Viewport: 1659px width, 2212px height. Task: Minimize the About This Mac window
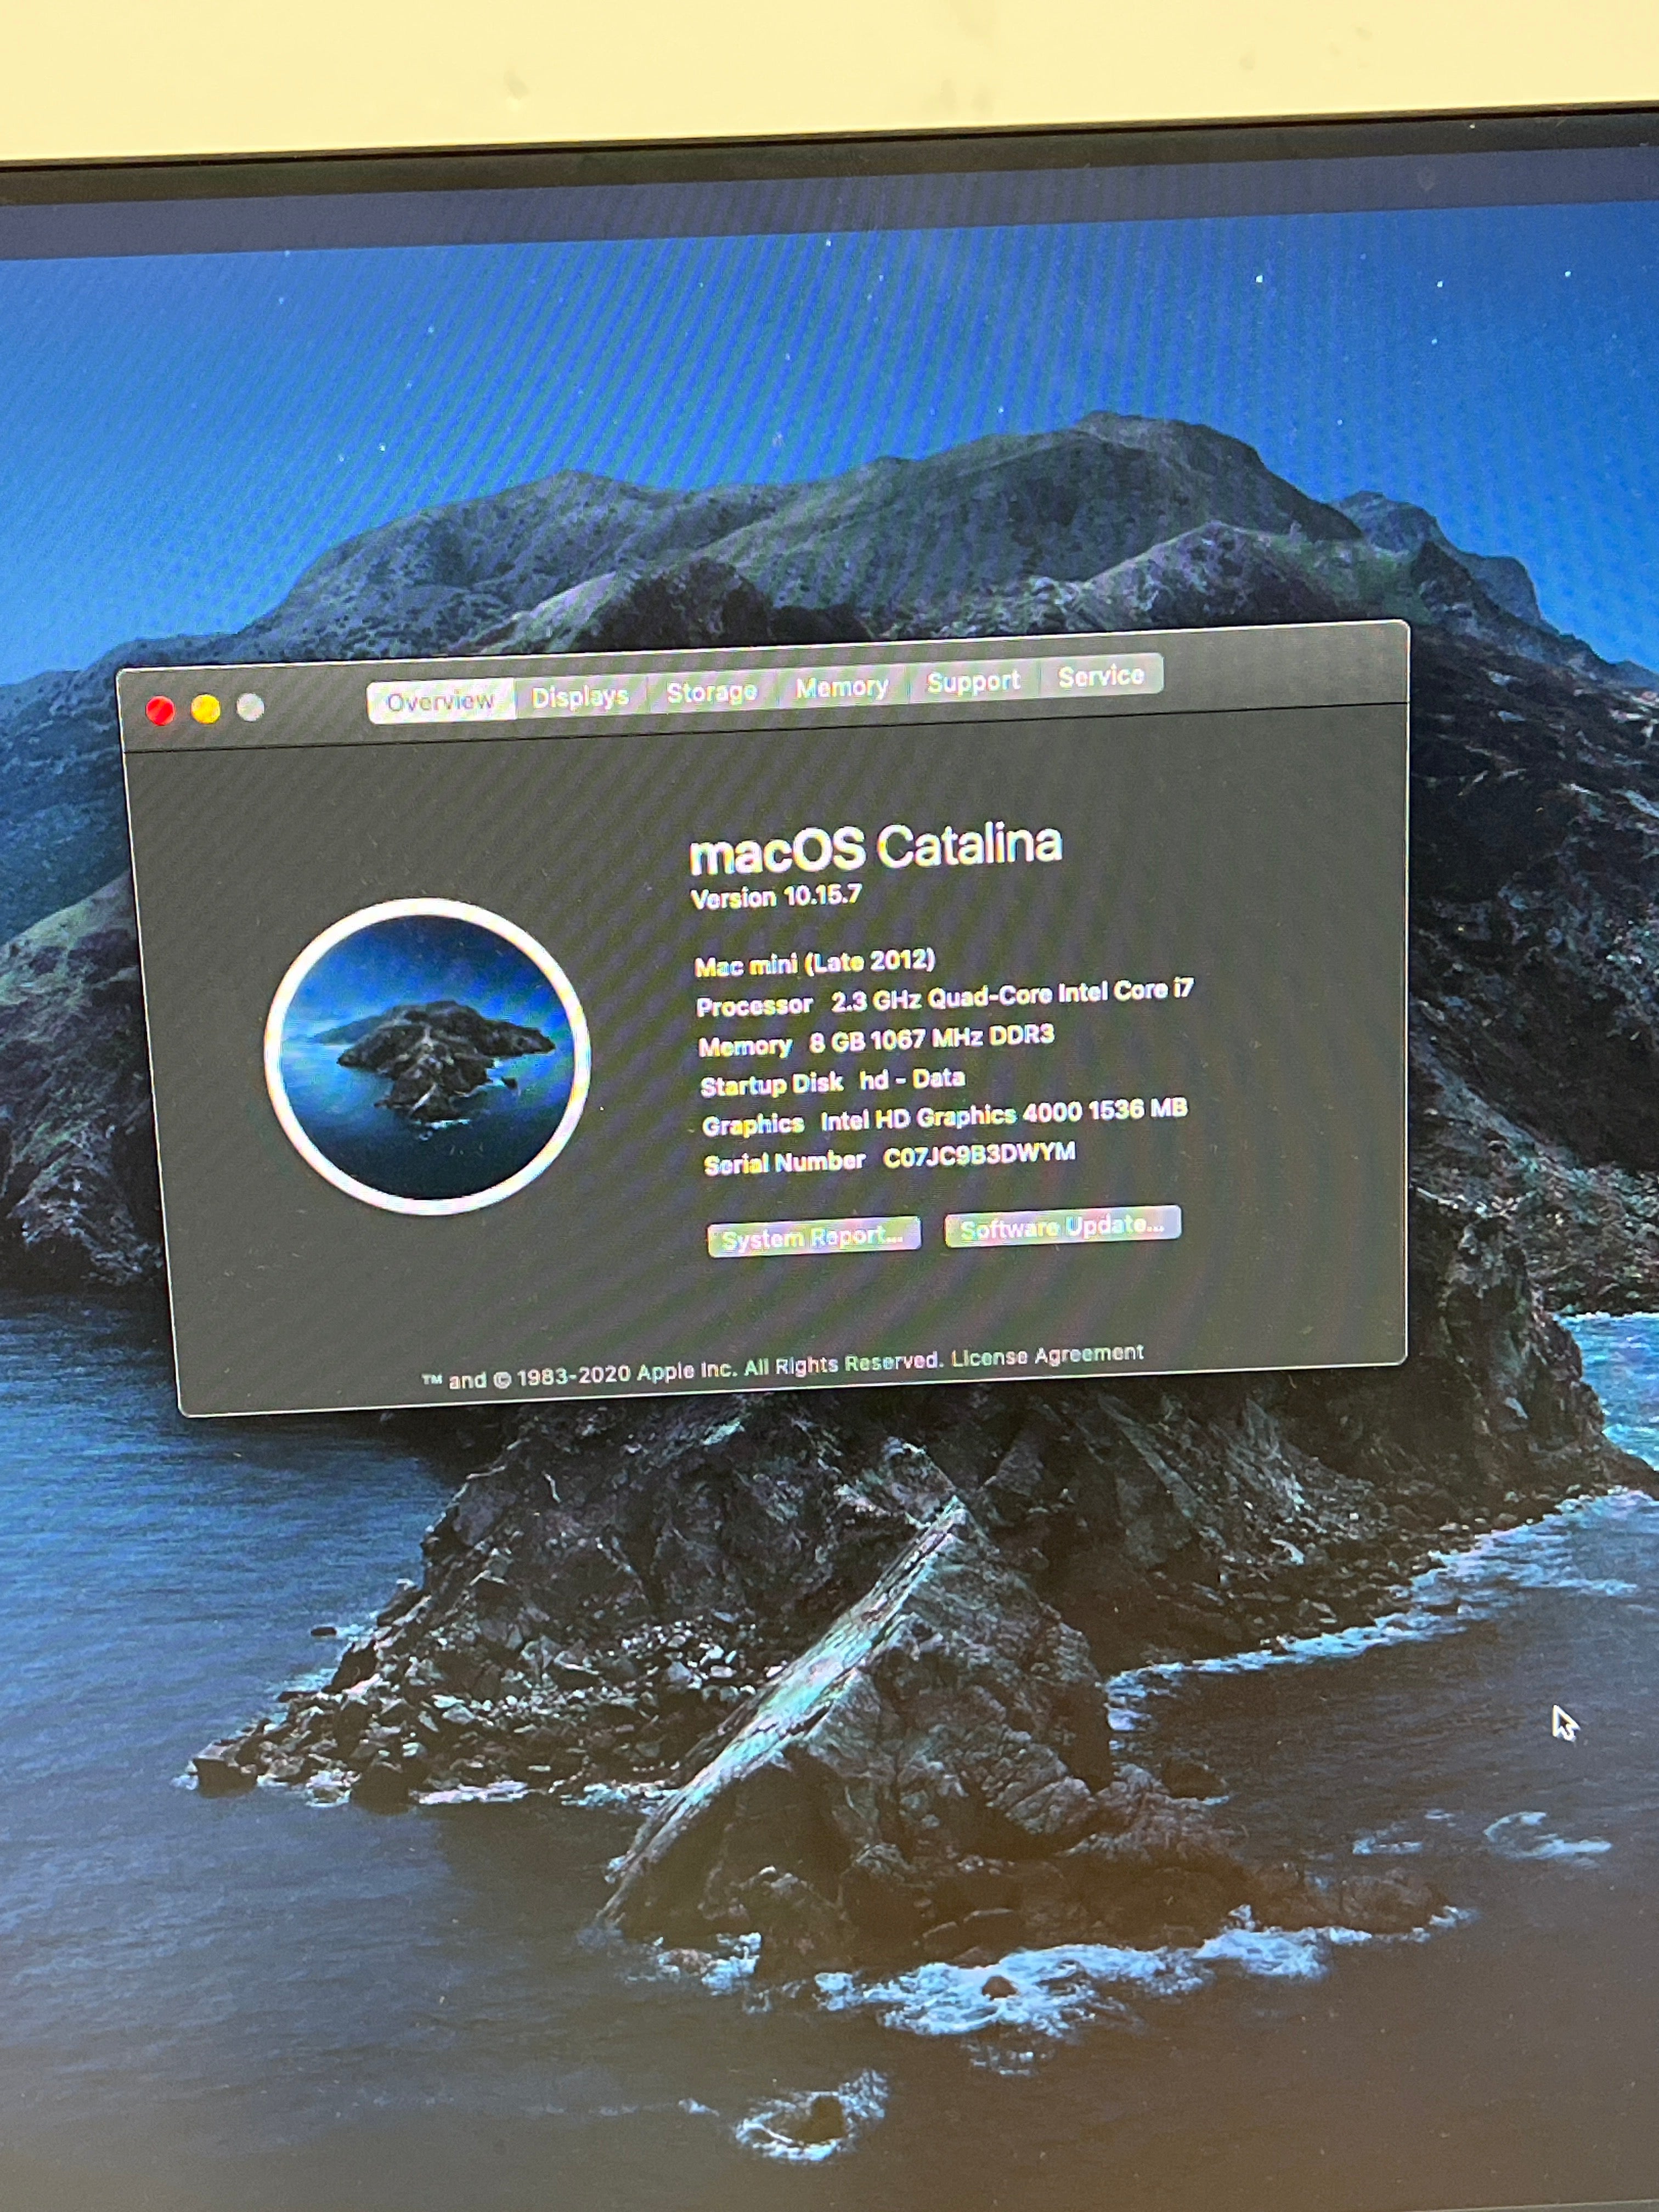tap(206, 709)
